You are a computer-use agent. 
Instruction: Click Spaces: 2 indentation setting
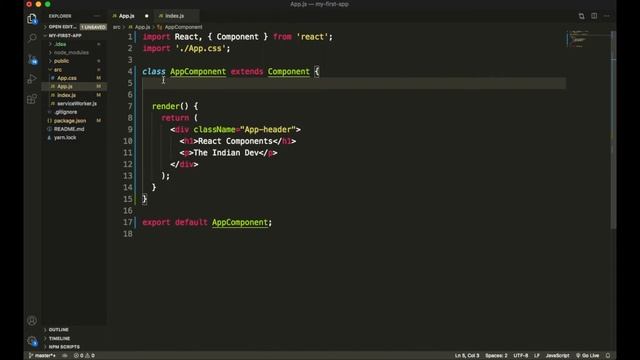coord(496,356)
